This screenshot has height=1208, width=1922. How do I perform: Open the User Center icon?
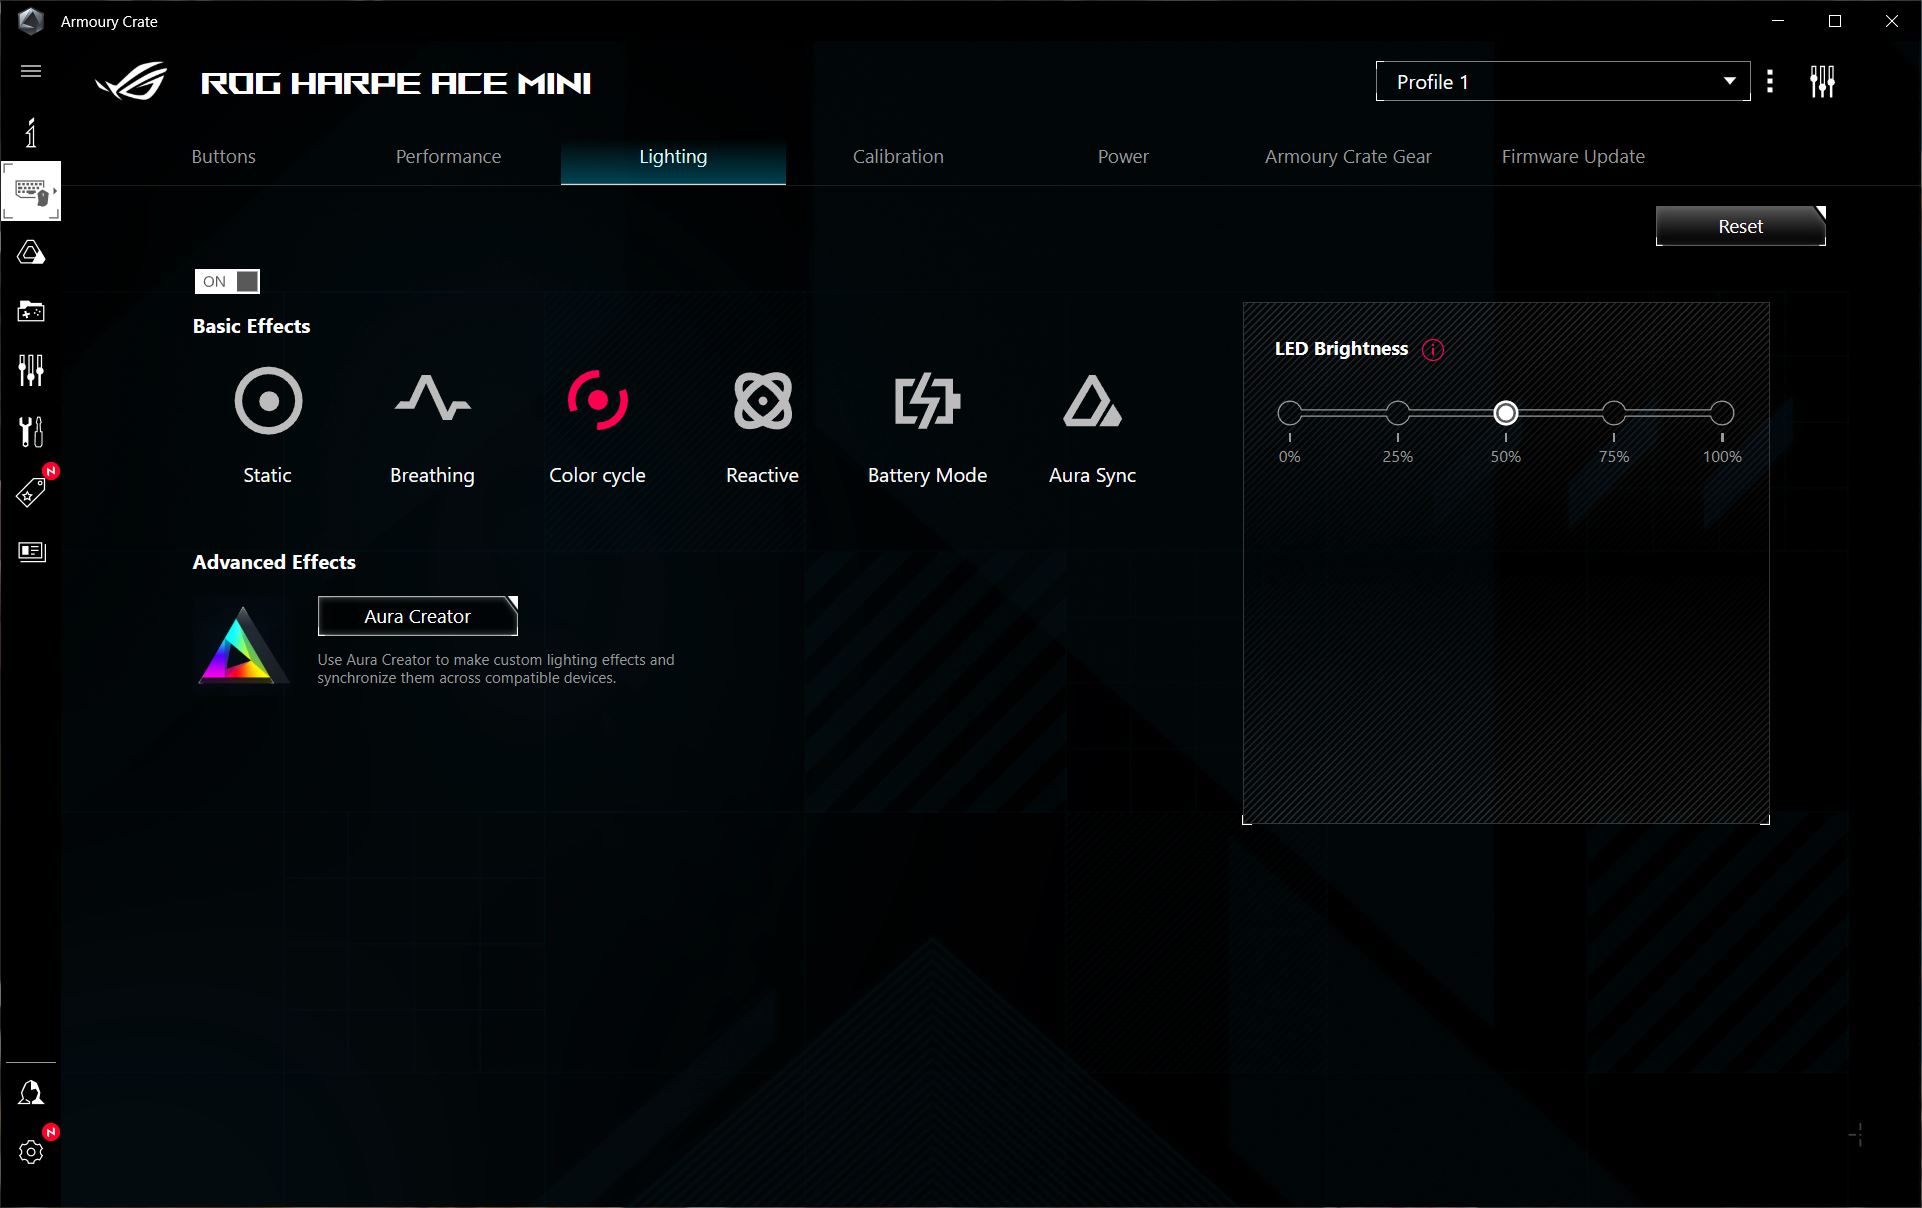31,1092
